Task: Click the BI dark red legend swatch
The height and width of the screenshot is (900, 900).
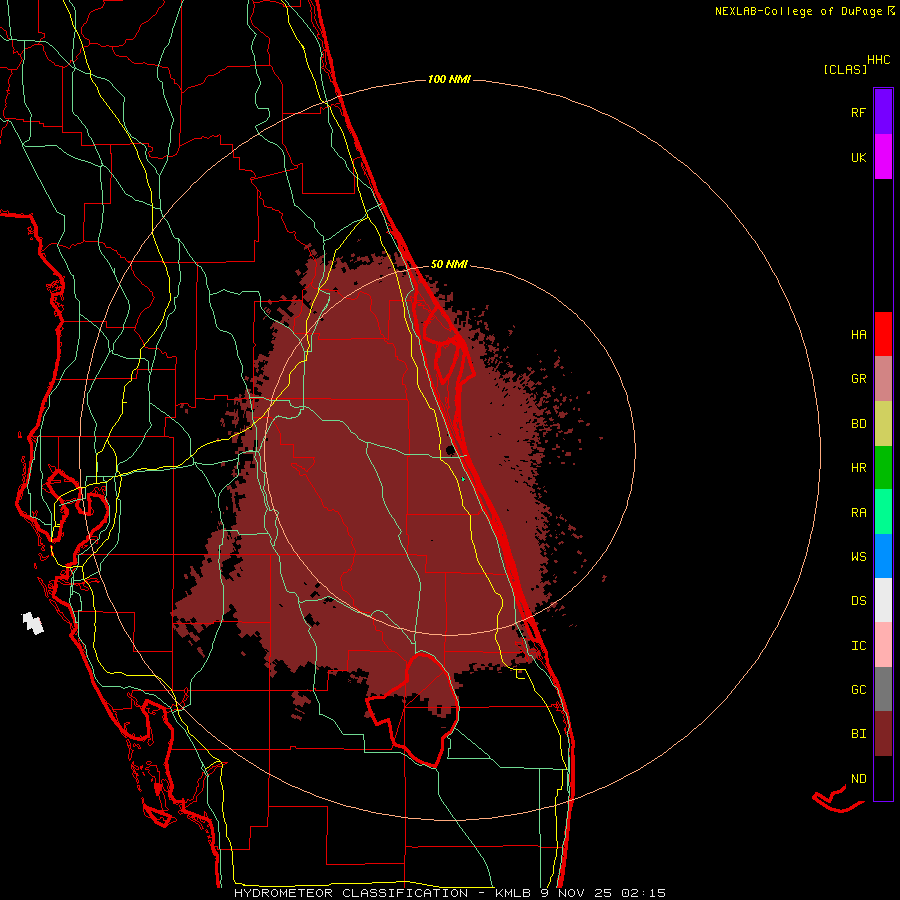Action: [883, 734]
